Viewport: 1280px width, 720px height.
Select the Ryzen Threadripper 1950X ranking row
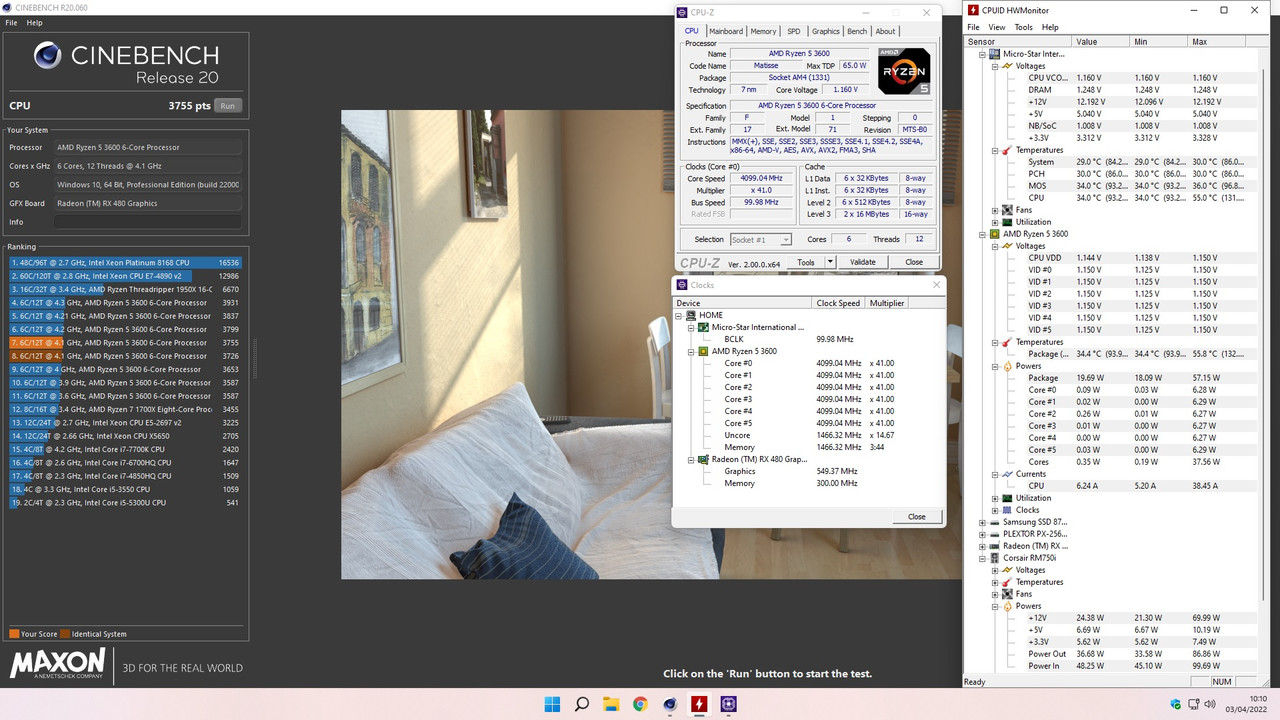[x=124, y=289]
